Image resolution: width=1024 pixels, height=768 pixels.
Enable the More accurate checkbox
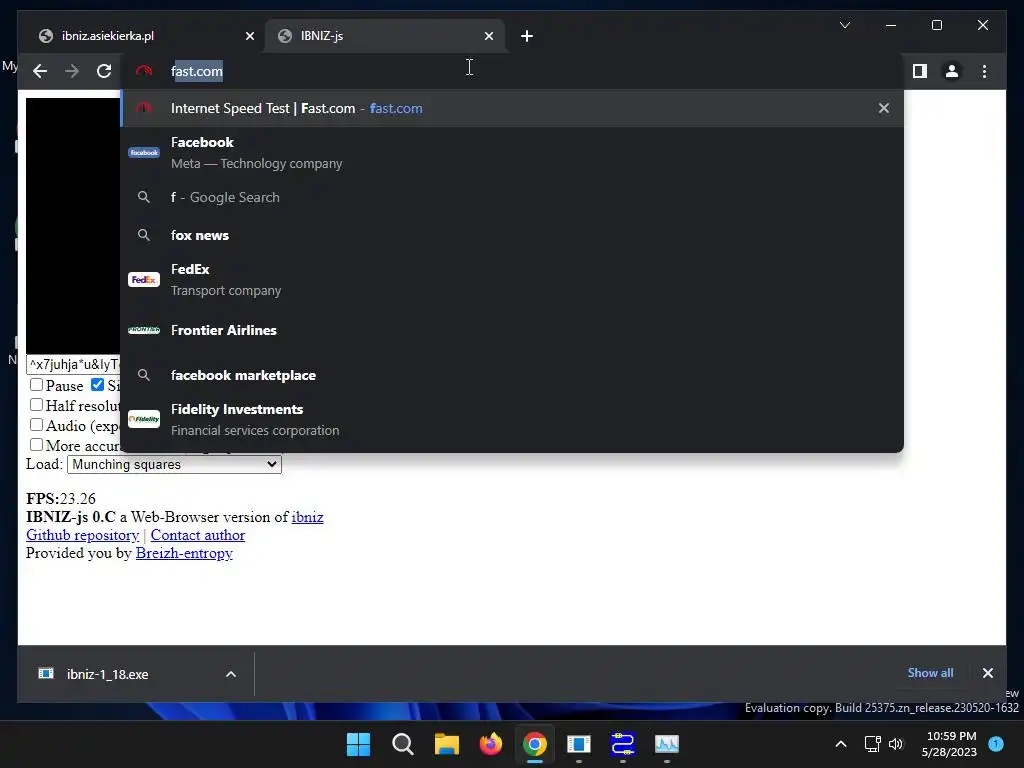coord(37,445)
